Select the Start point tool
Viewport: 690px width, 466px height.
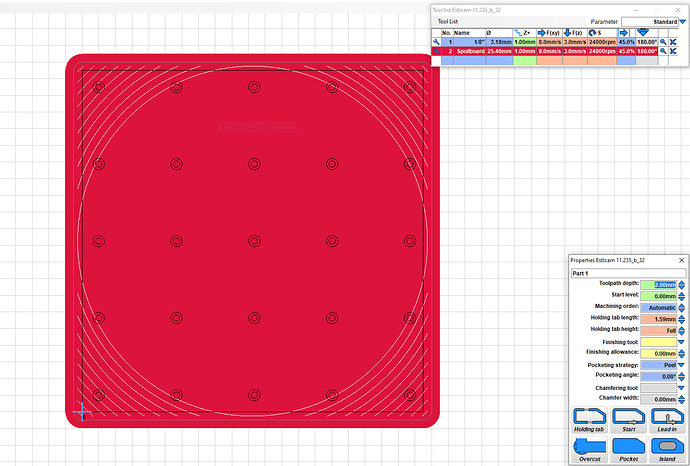point(628,420)
